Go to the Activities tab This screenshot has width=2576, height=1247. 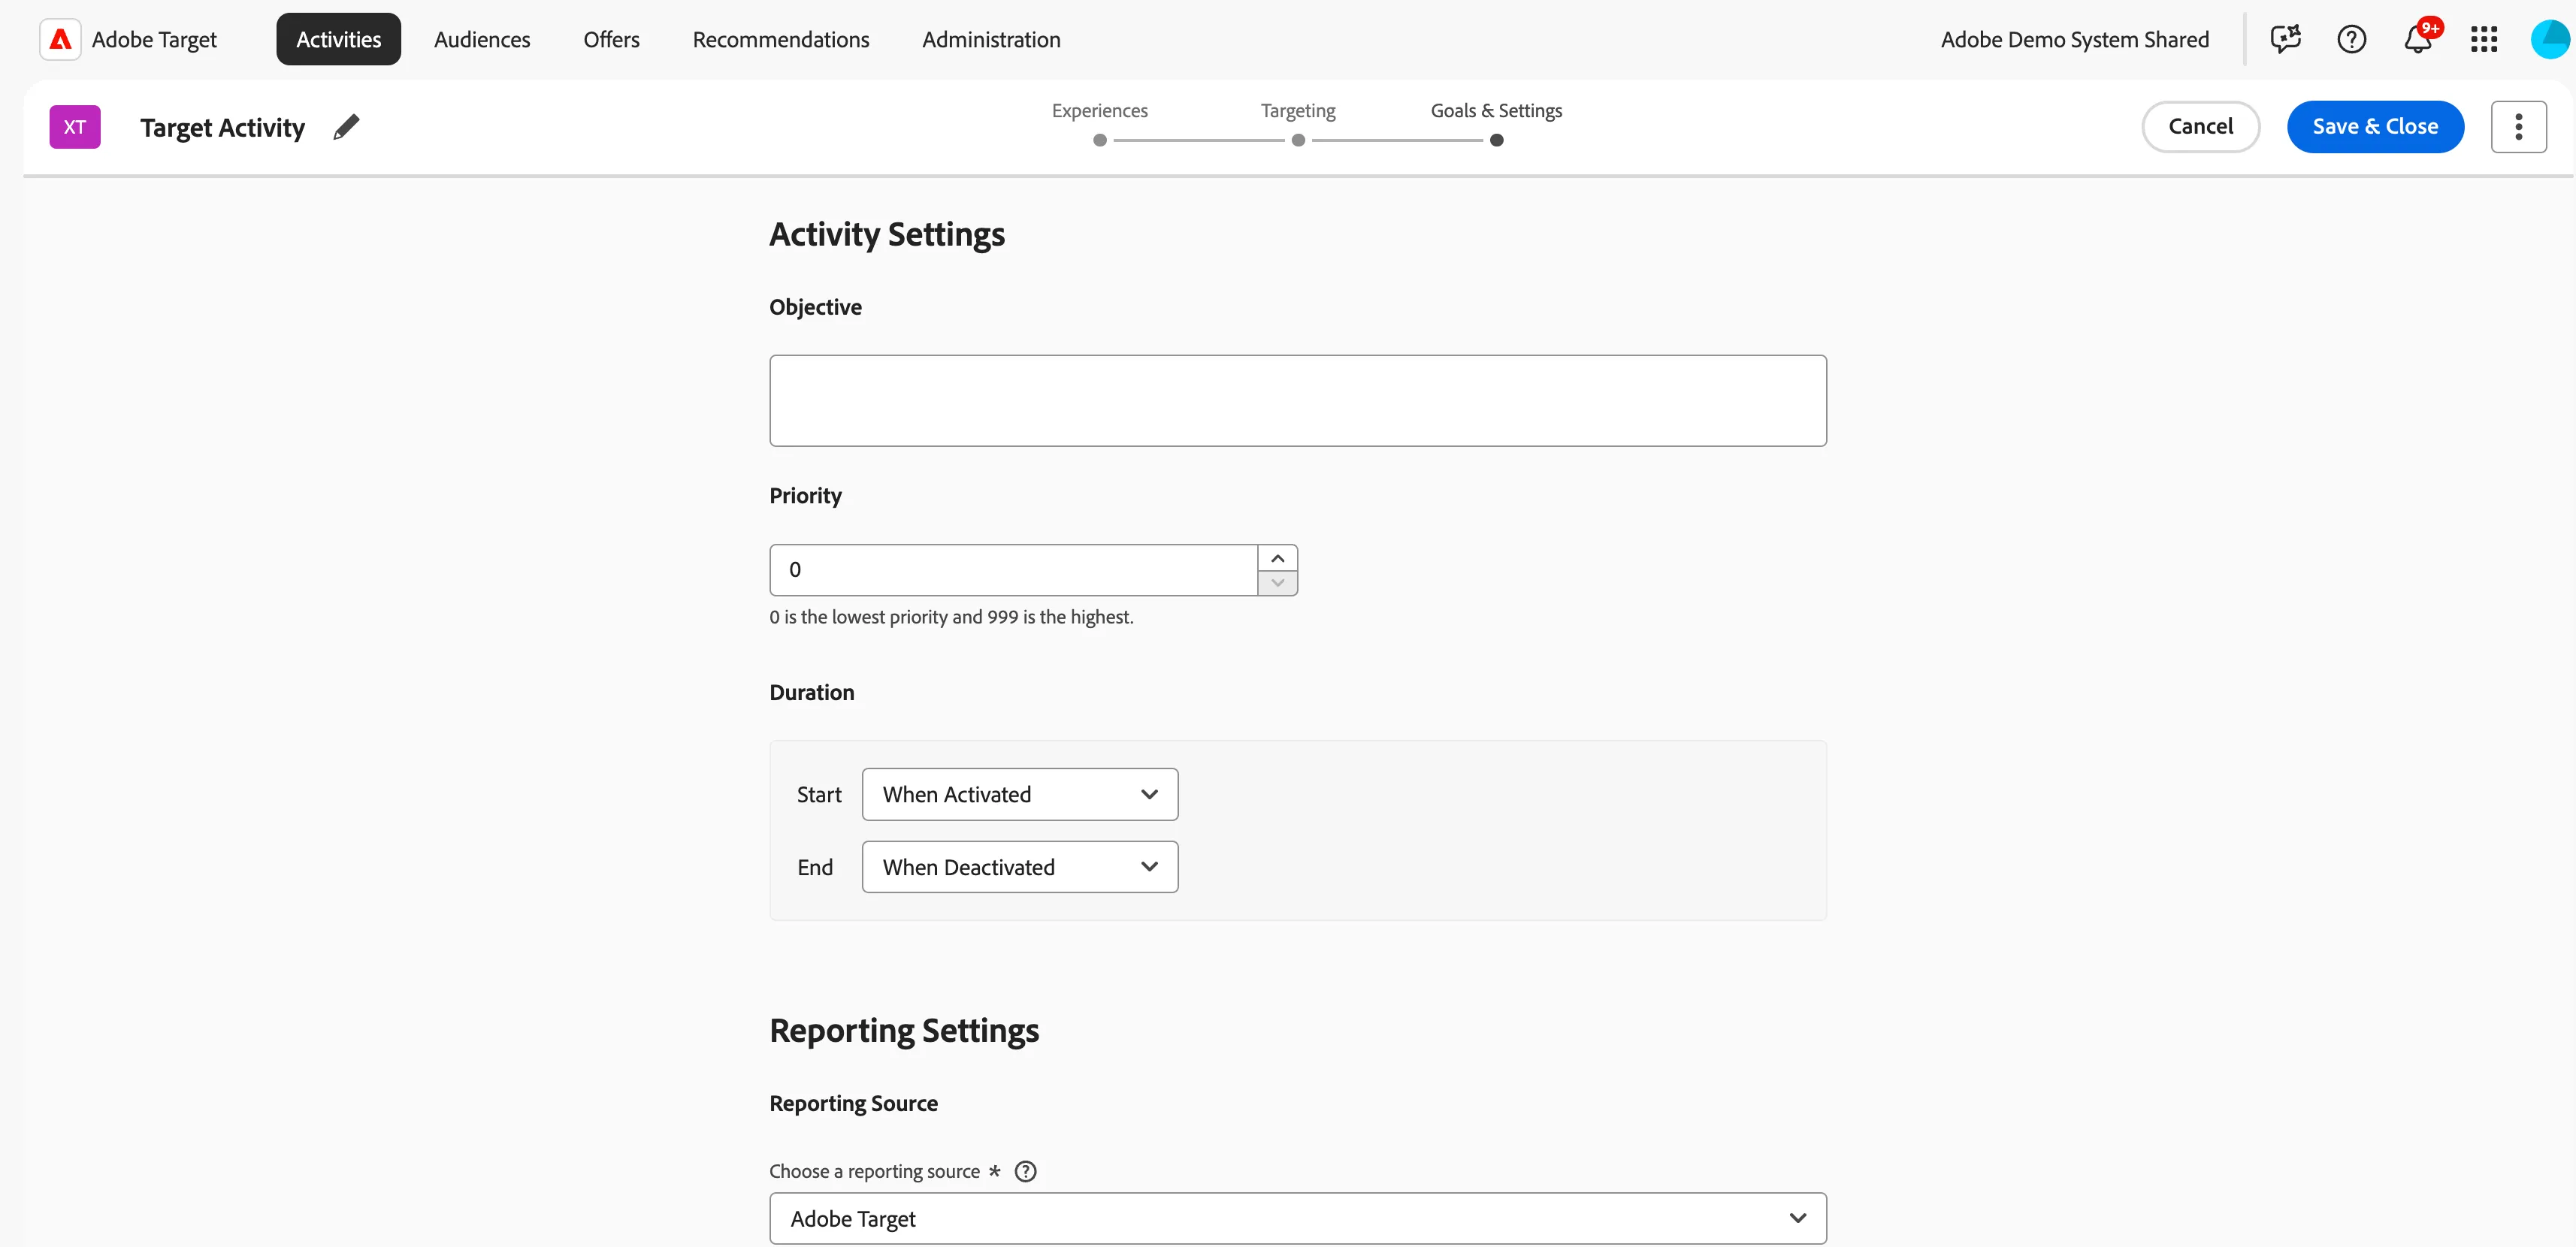coord(338,39)
